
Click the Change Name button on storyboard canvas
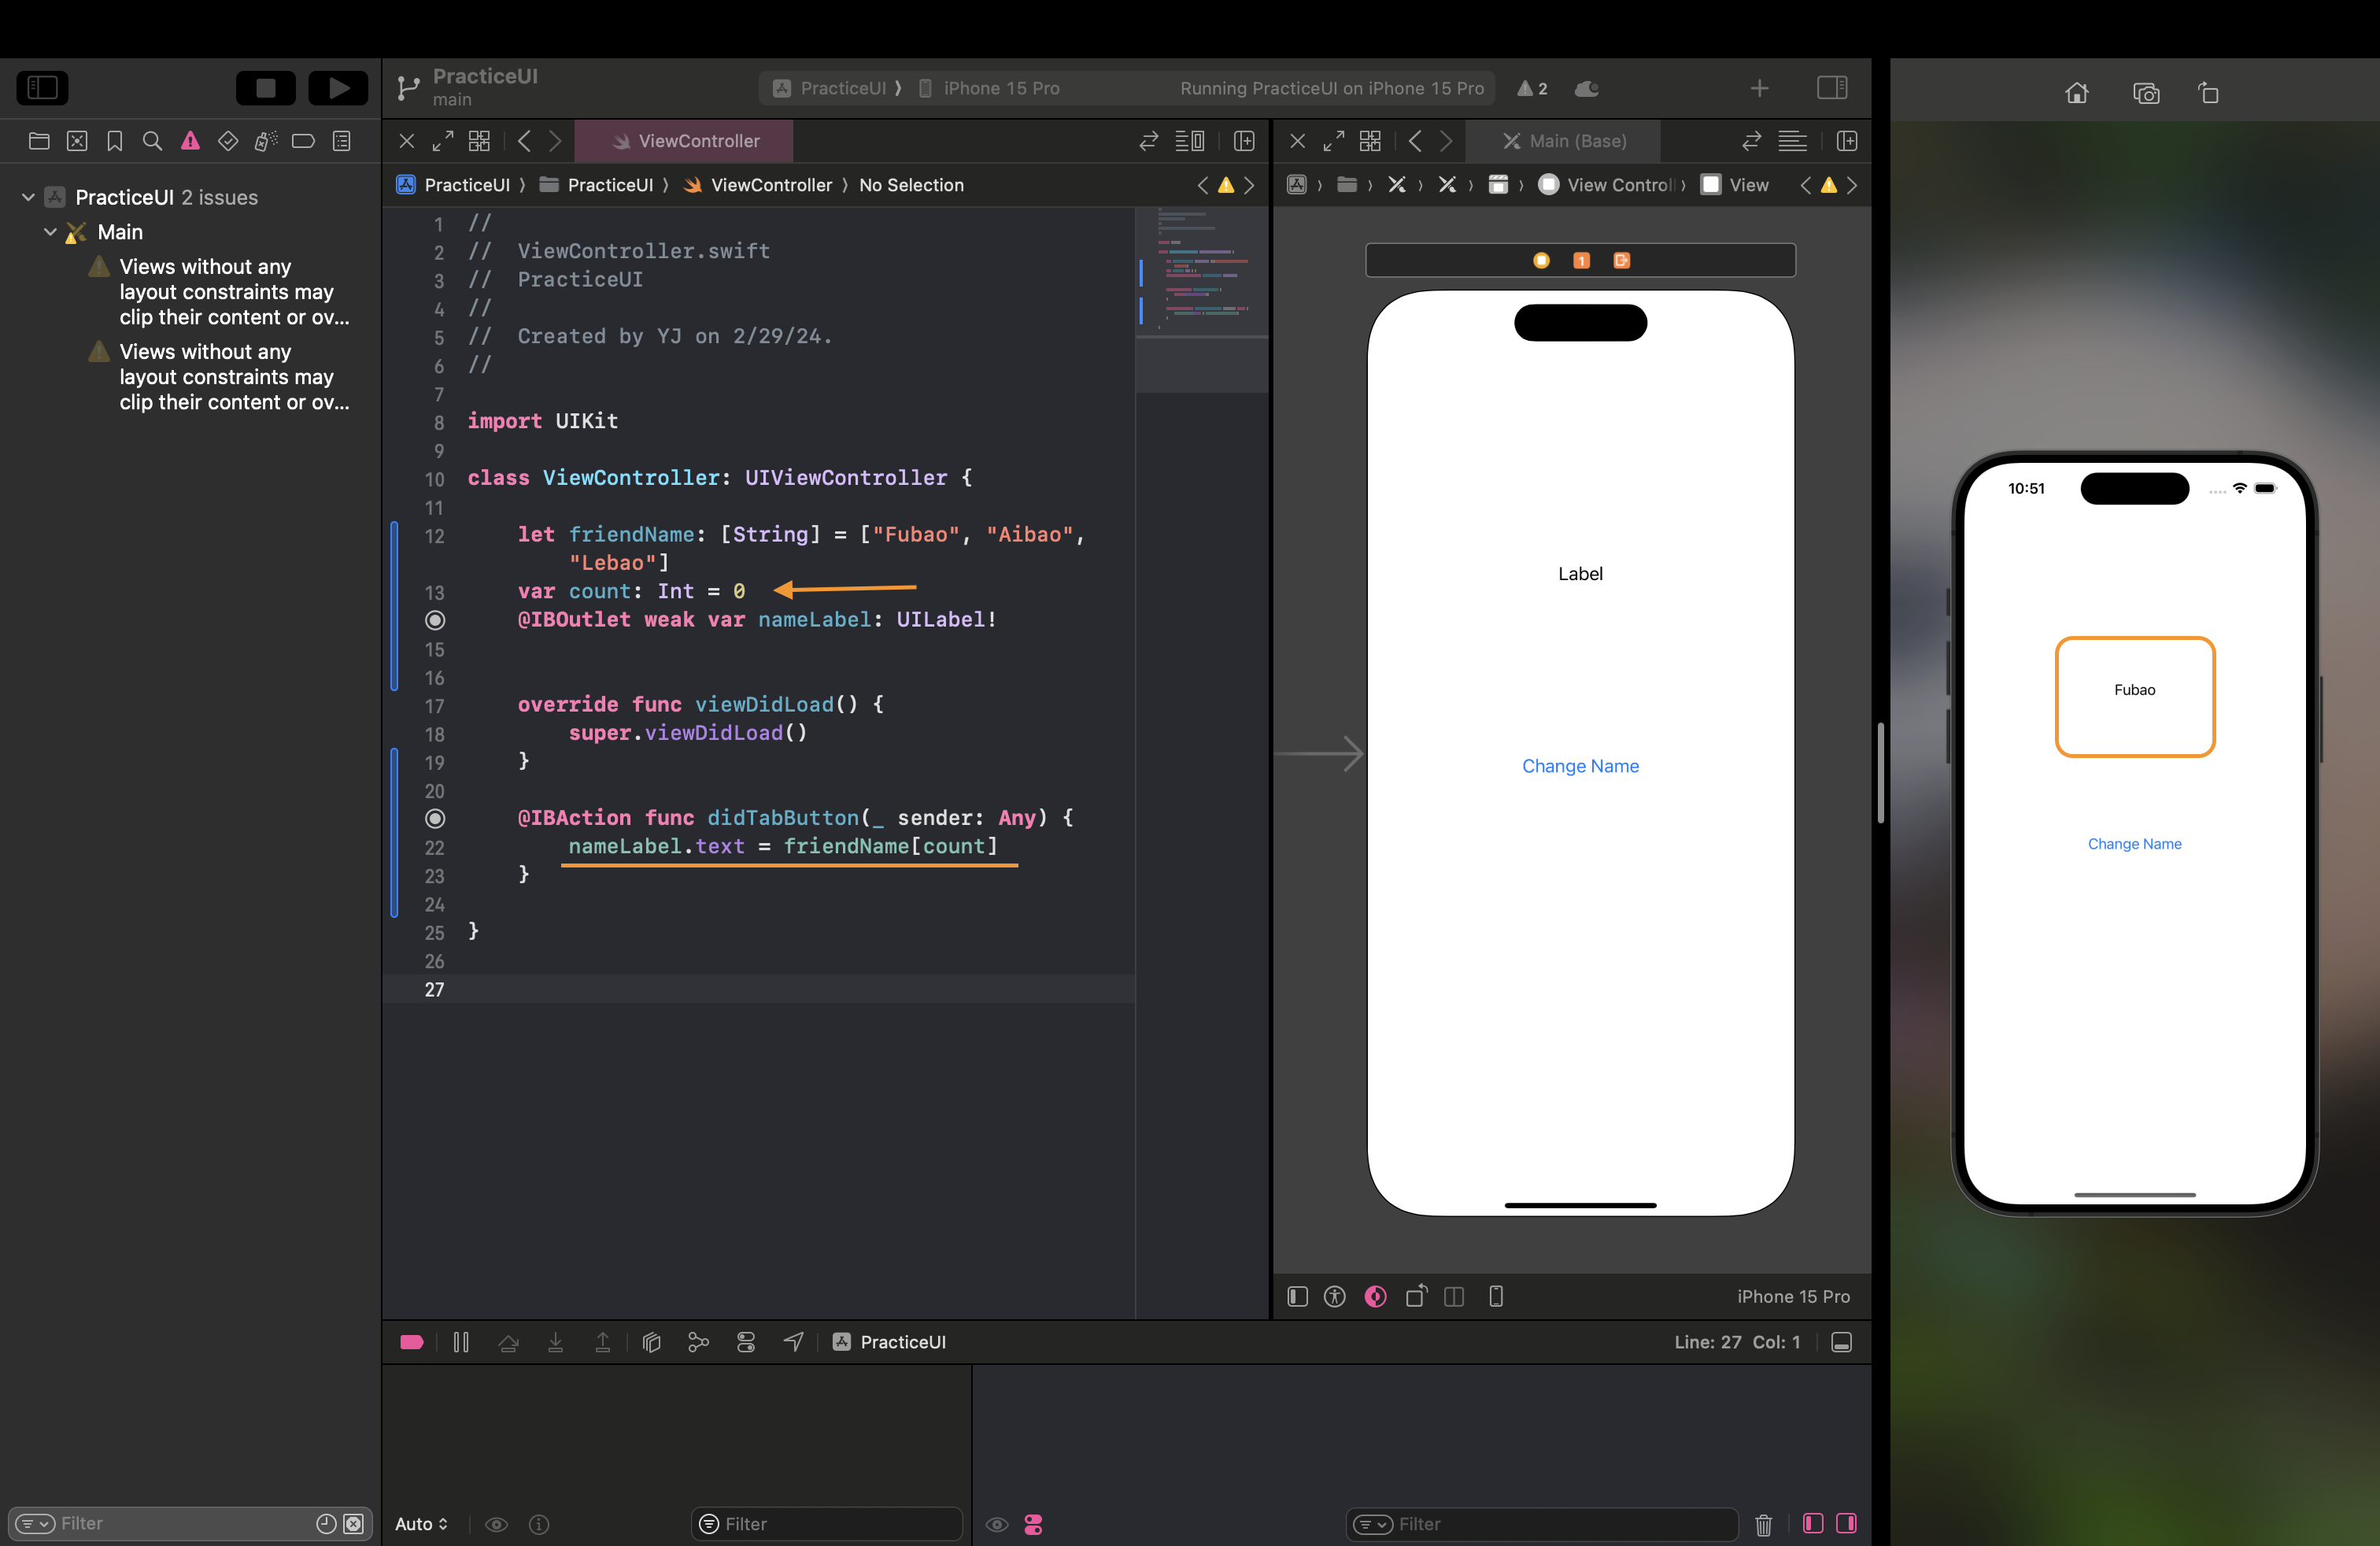pyautogui.click(x=1580, y=766)
